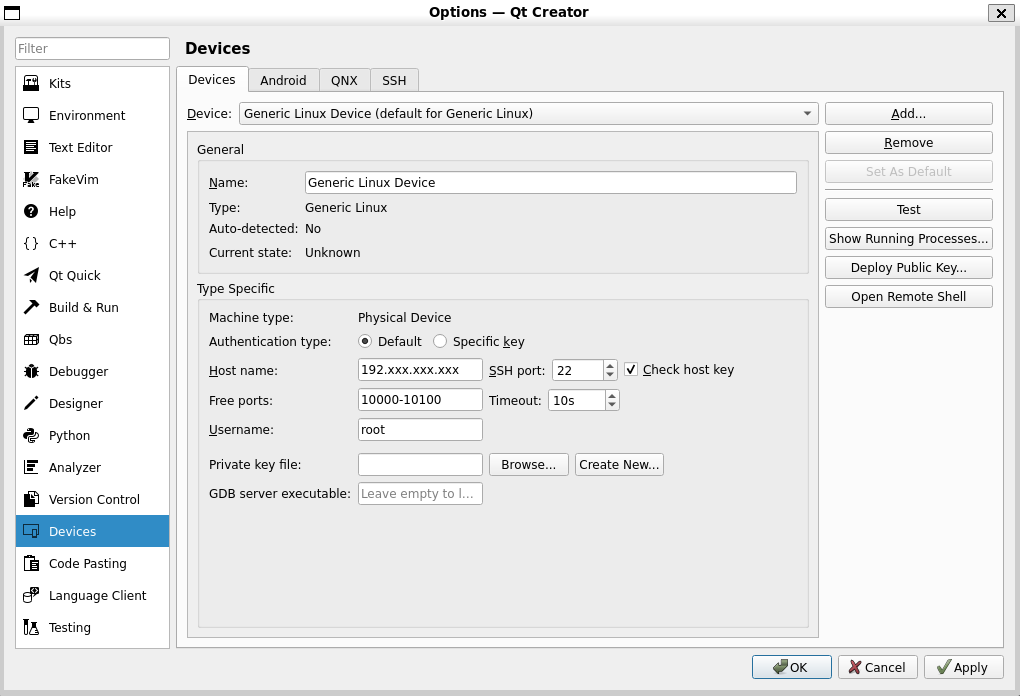The image size is (1020, 696).
Task: Select the Language Client icon
Action: pyautogui.click(x=31, y=595)
